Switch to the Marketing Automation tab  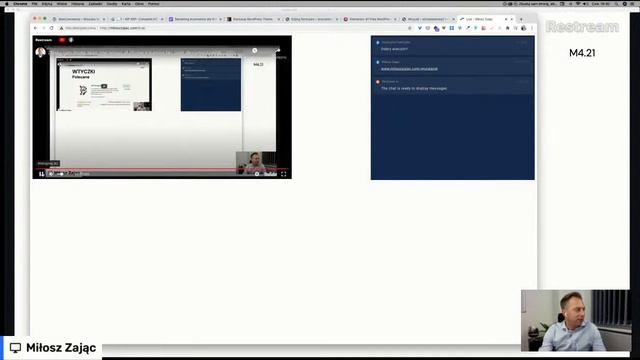click(195, 19)
